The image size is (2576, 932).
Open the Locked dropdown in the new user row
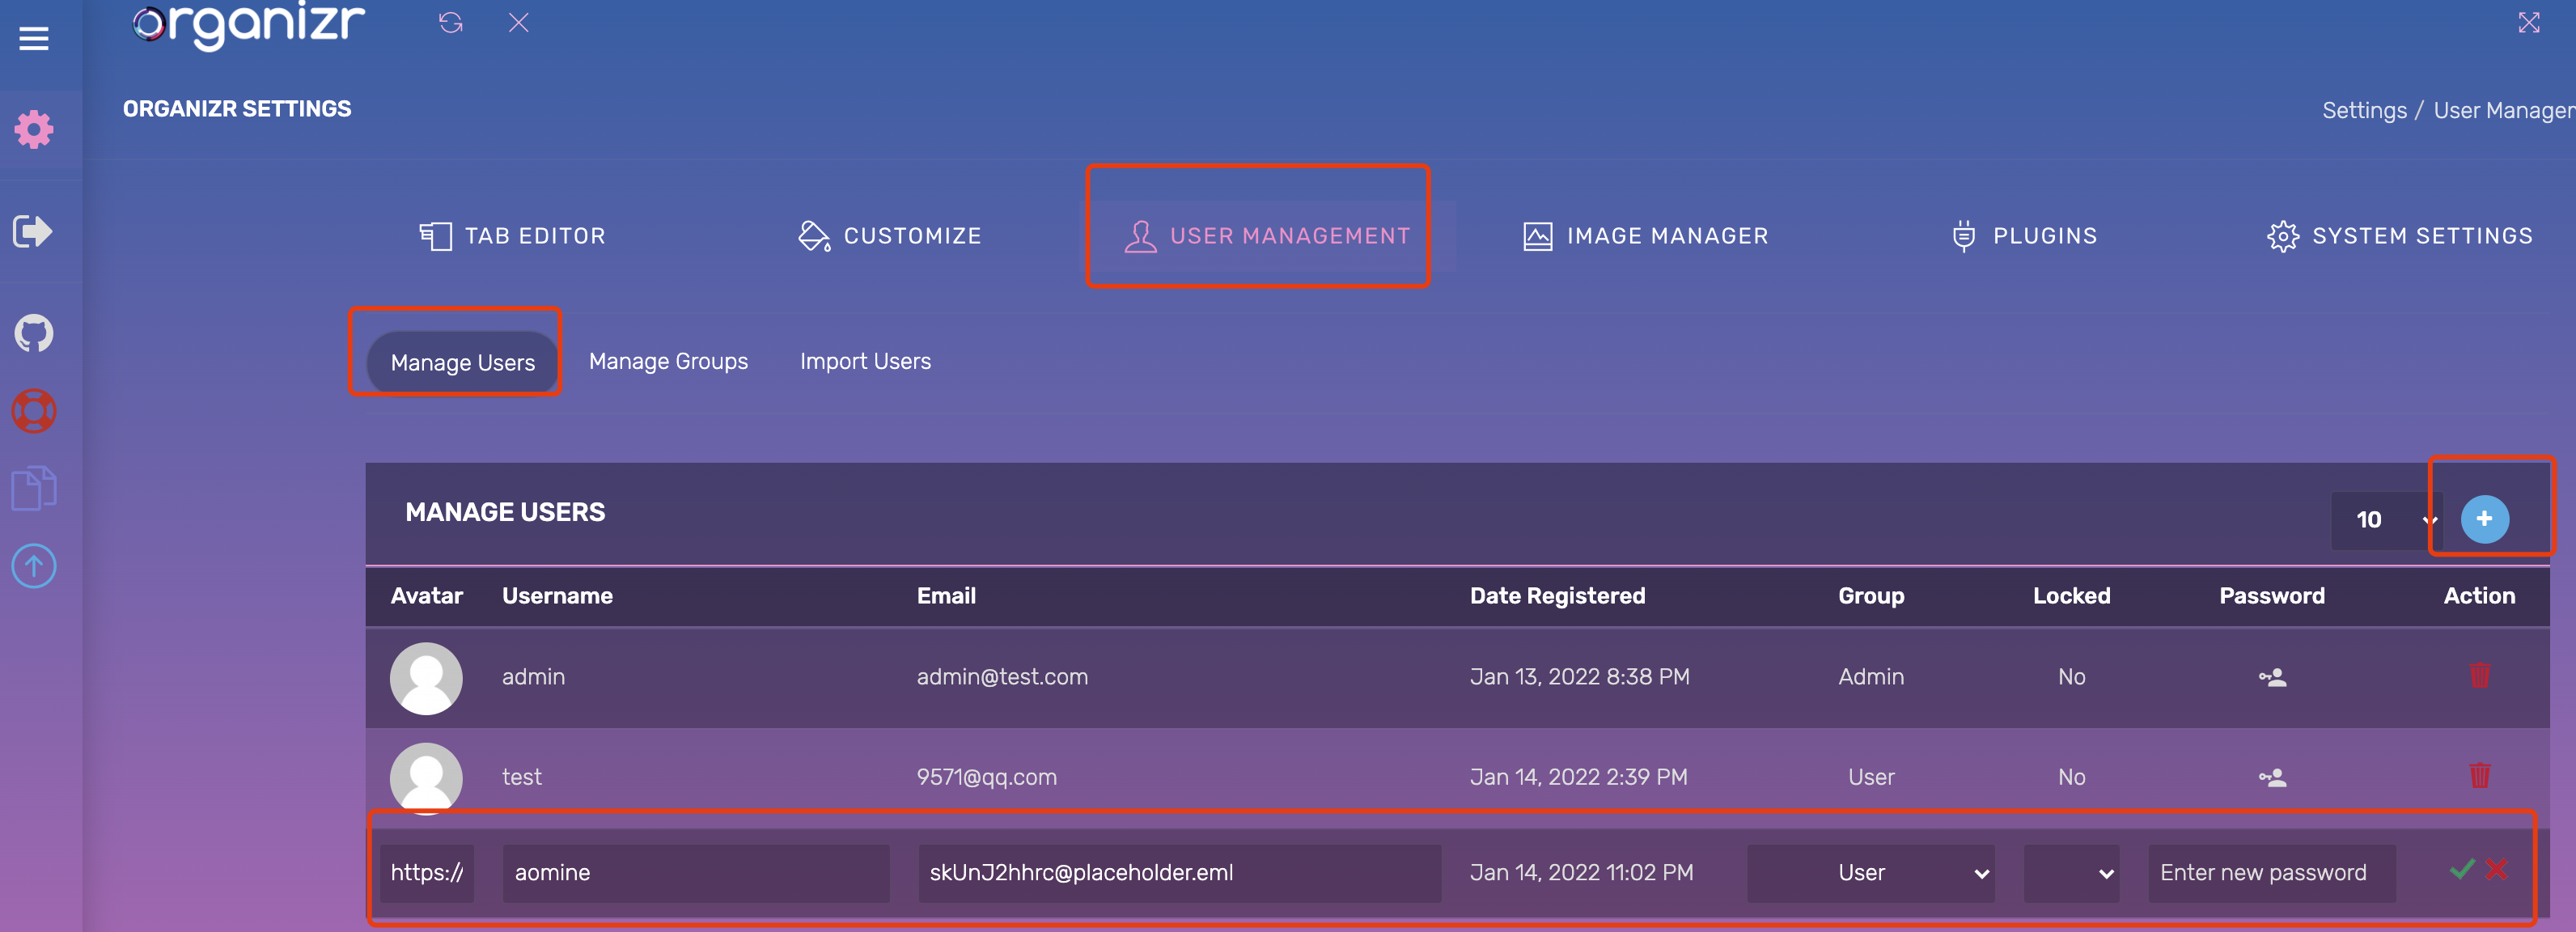(2071, 873)
